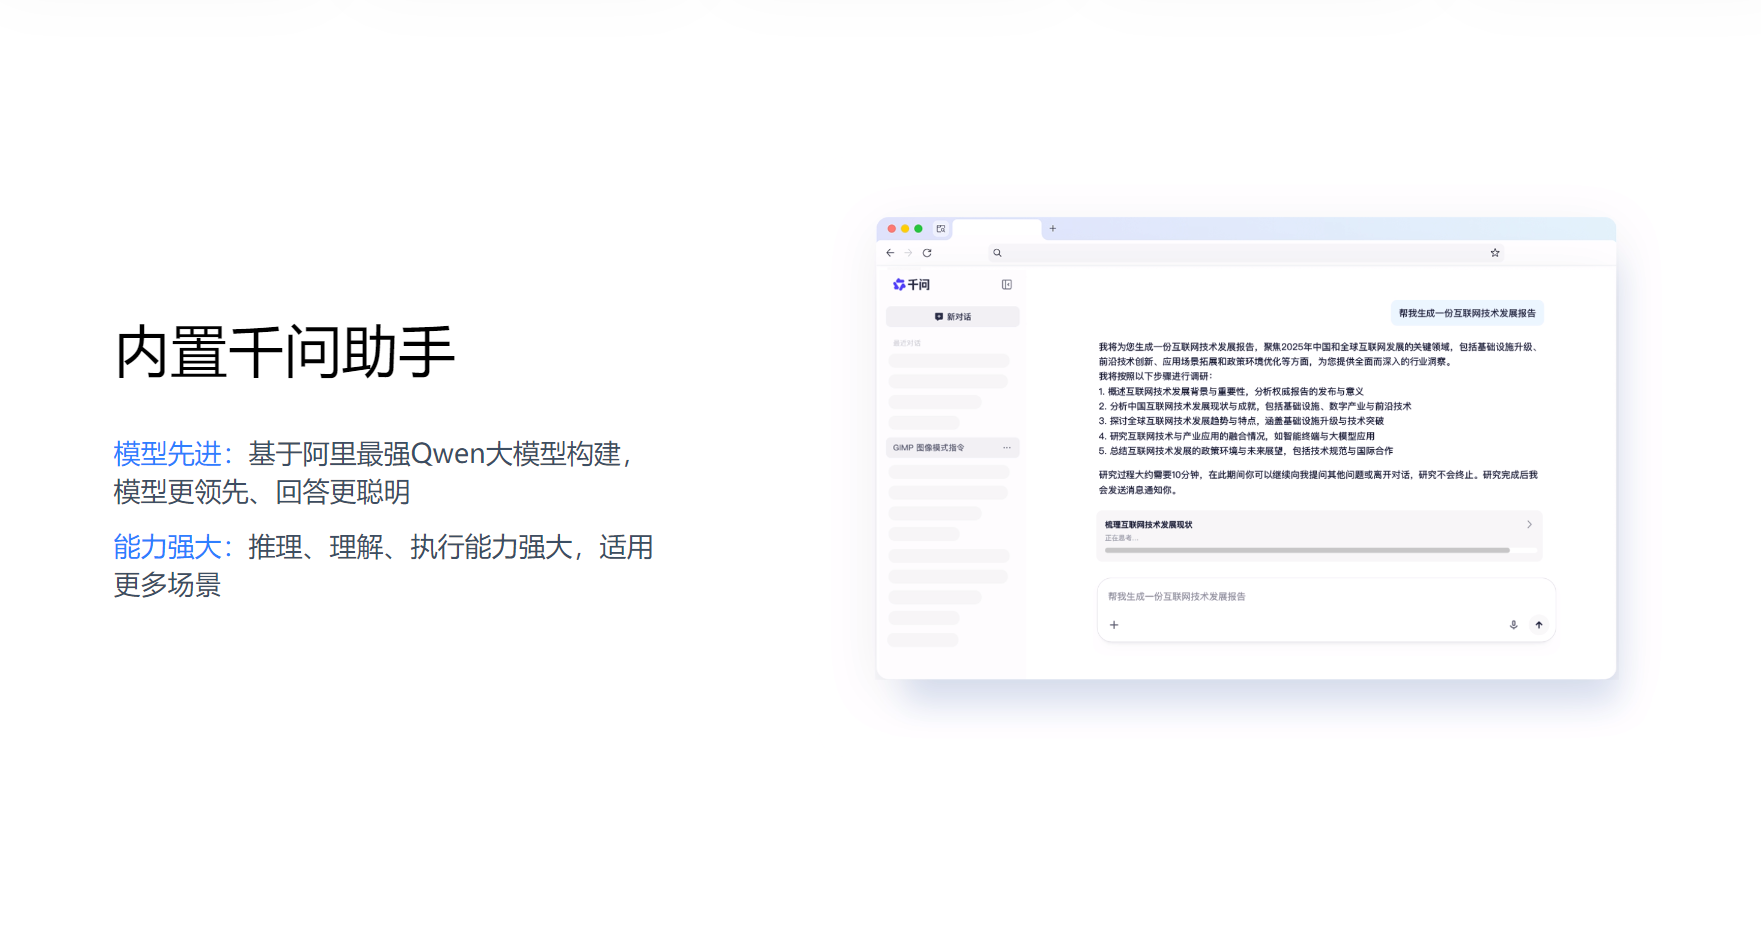Image resolution: width=1761 pixels, height=932 pixels.
Task: Open more options for GIMP conversation
Action: point(1007,448)
